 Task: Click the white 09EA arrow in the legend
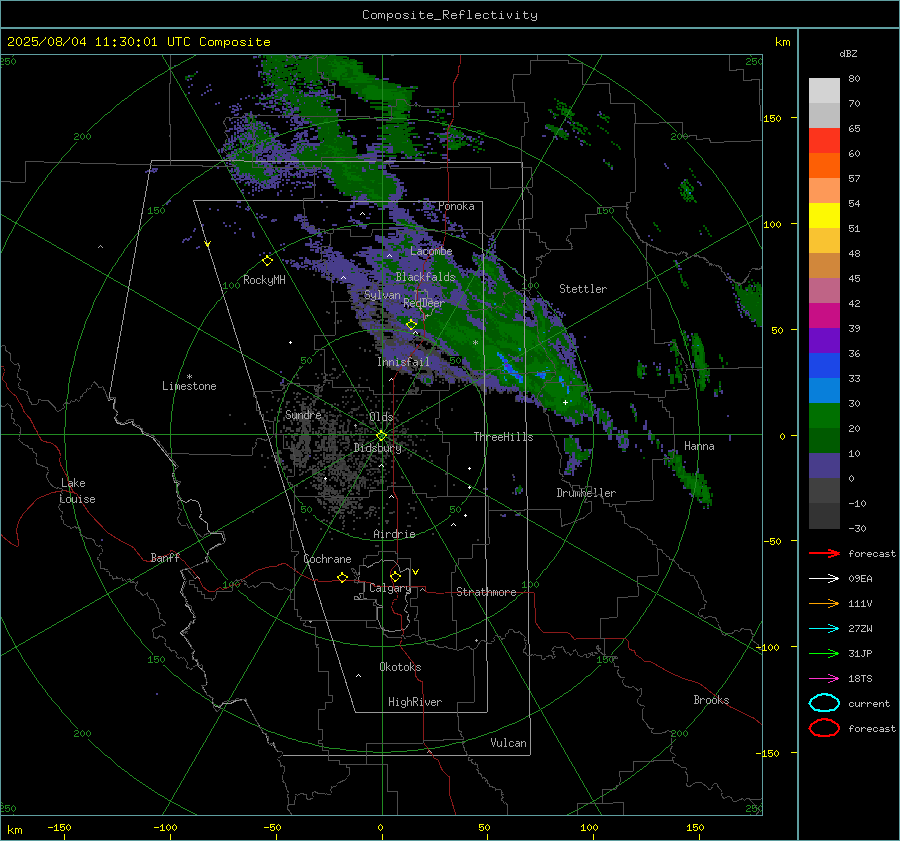coord(824,579)
